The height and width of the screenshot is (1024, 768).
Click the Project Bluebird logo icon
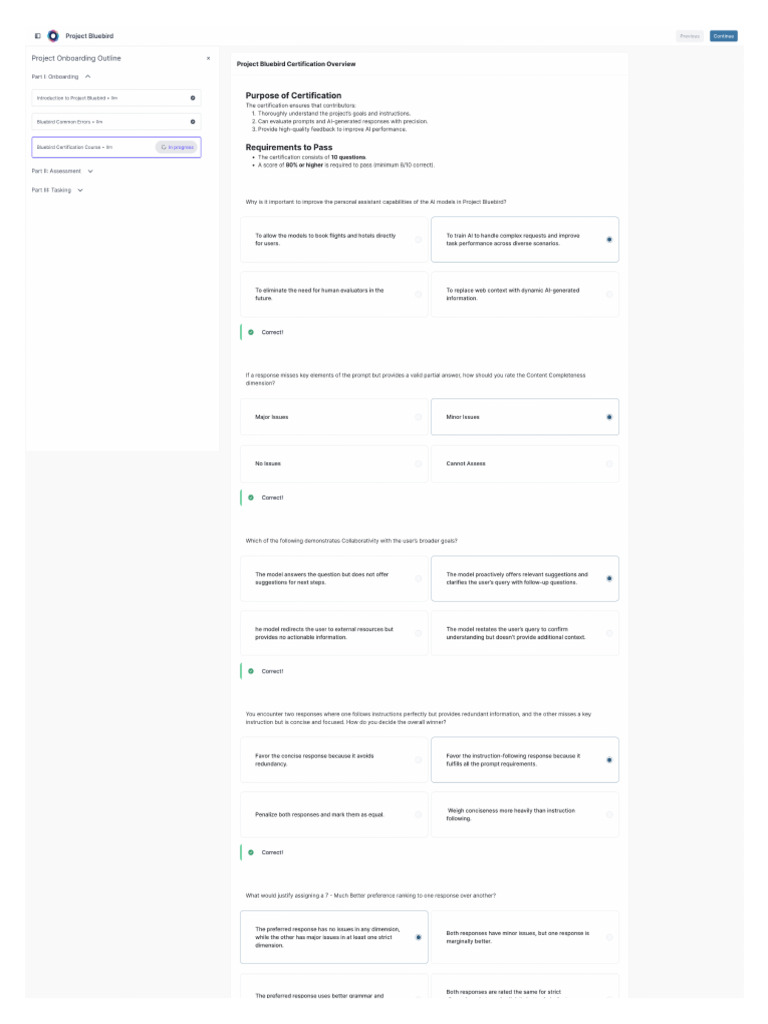tap(53, 36)
